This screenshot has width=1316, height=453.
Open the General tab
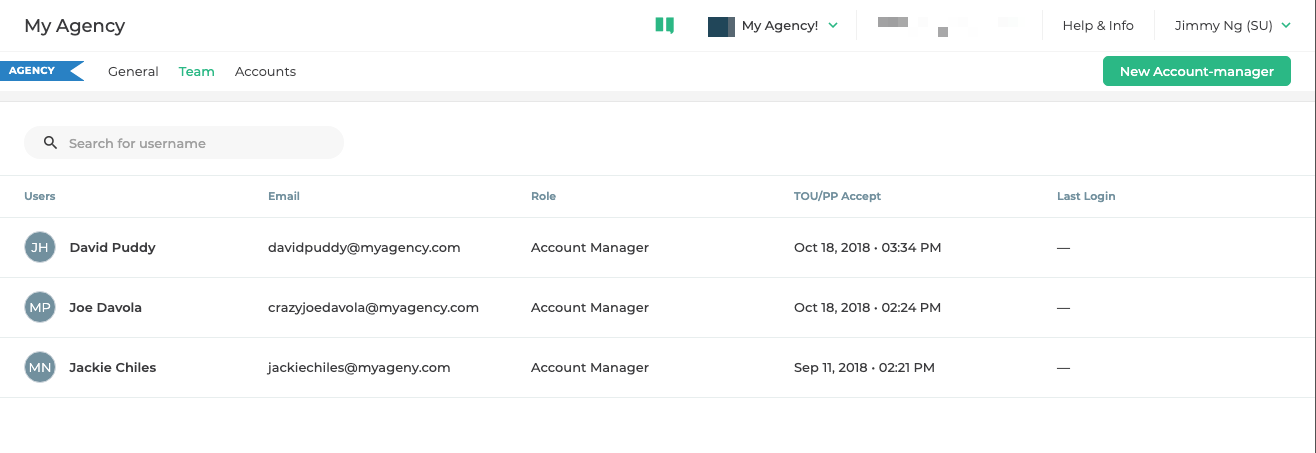coord(133,71)
